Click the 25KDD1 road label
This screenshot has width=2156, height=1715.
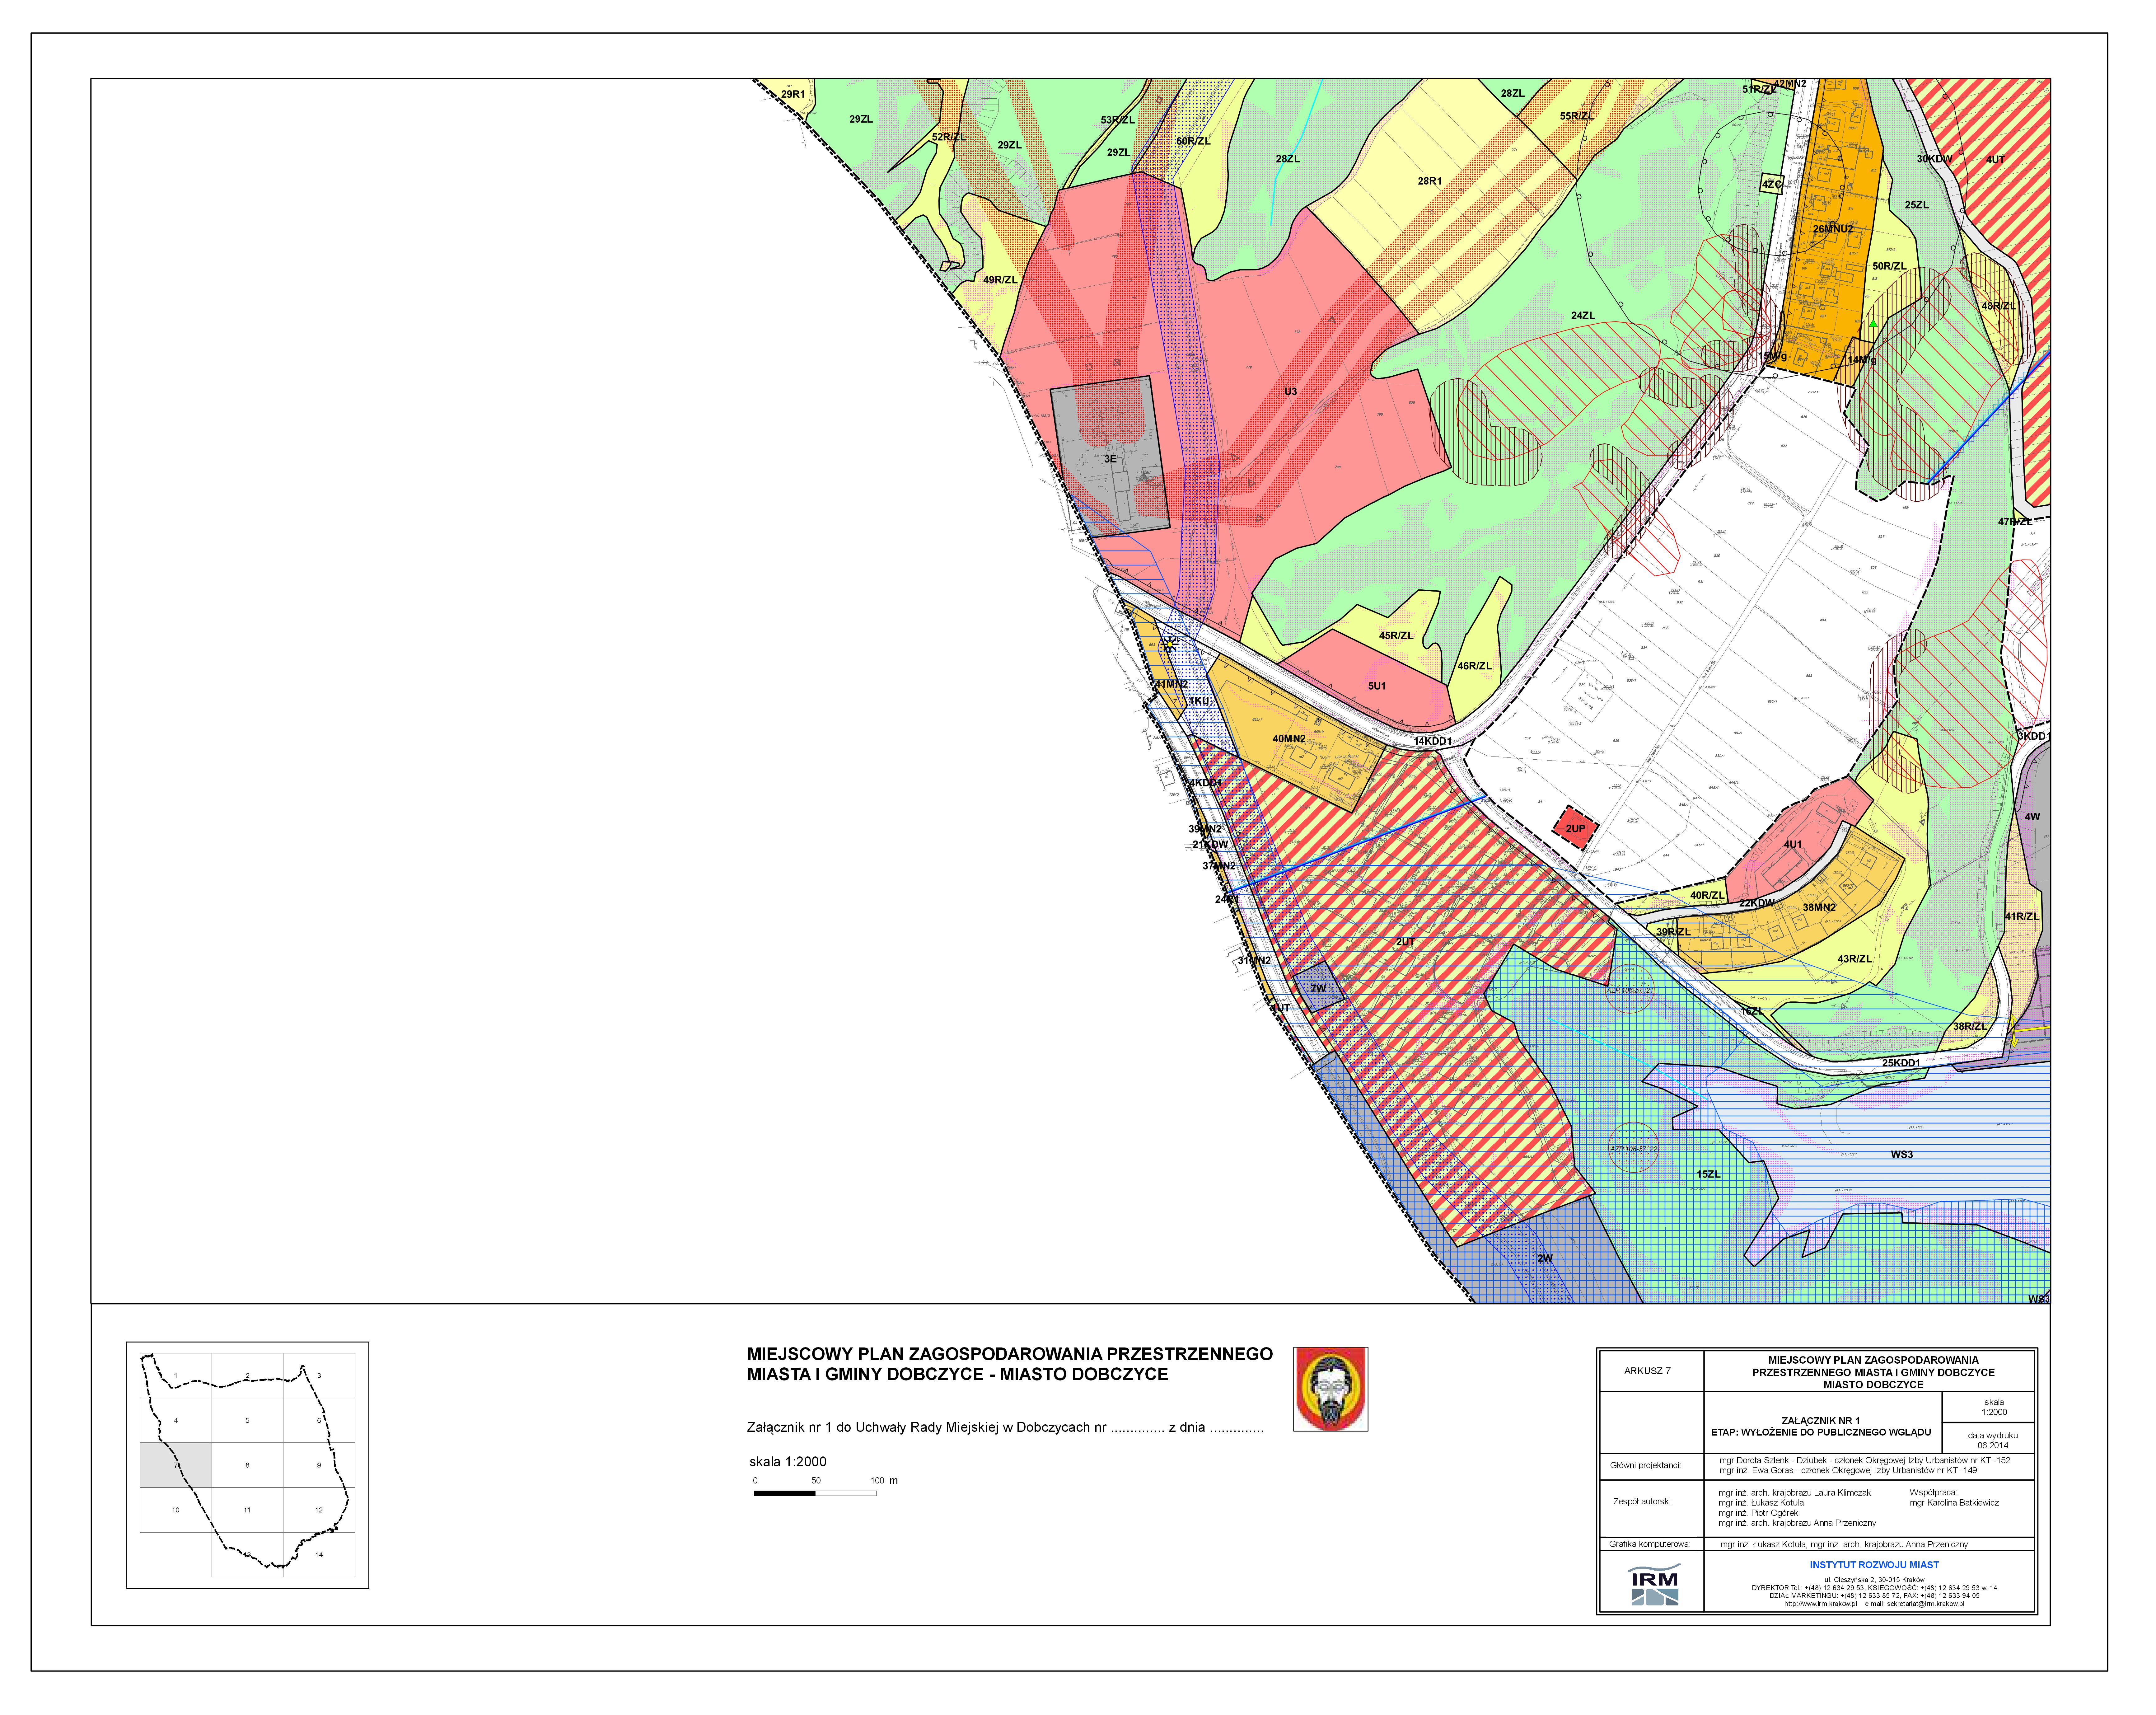pos(1901,1063)
